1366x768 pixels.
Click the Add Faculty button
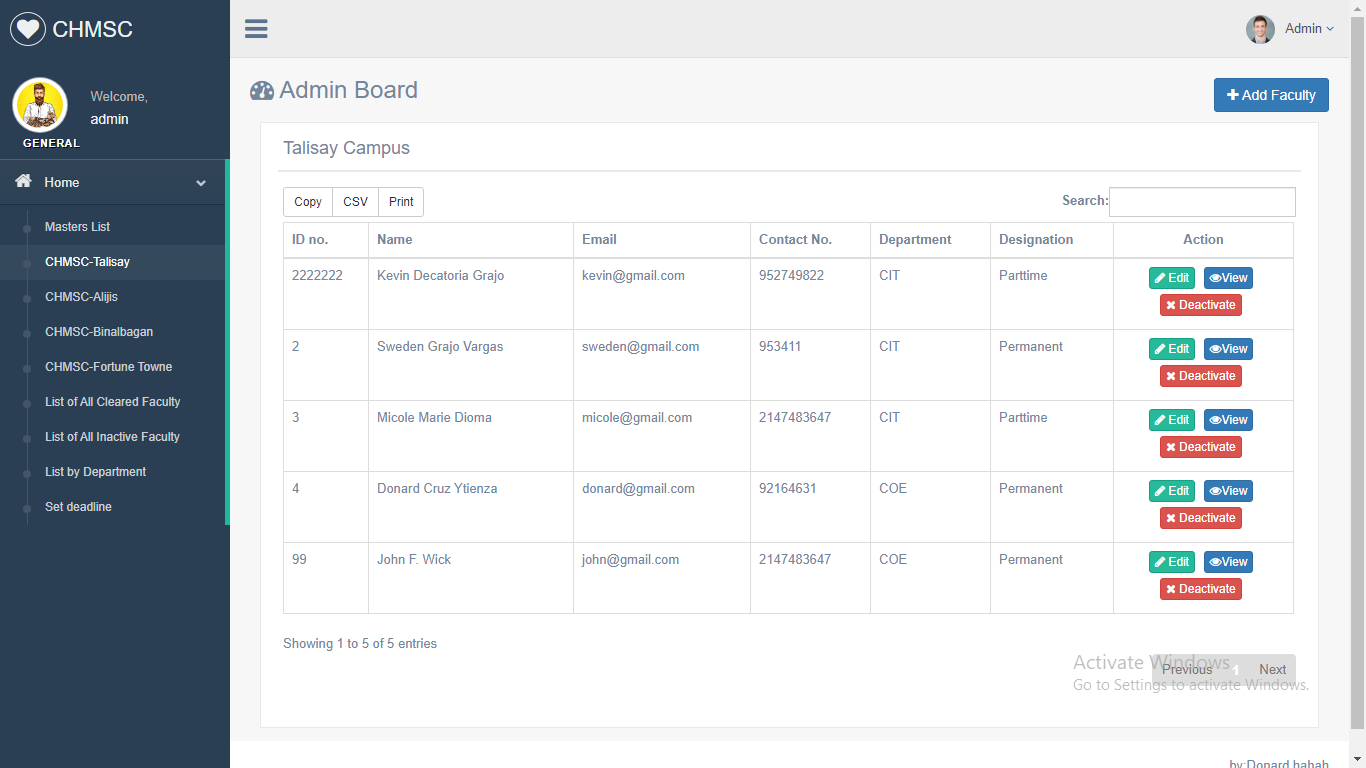point(1271,94)
